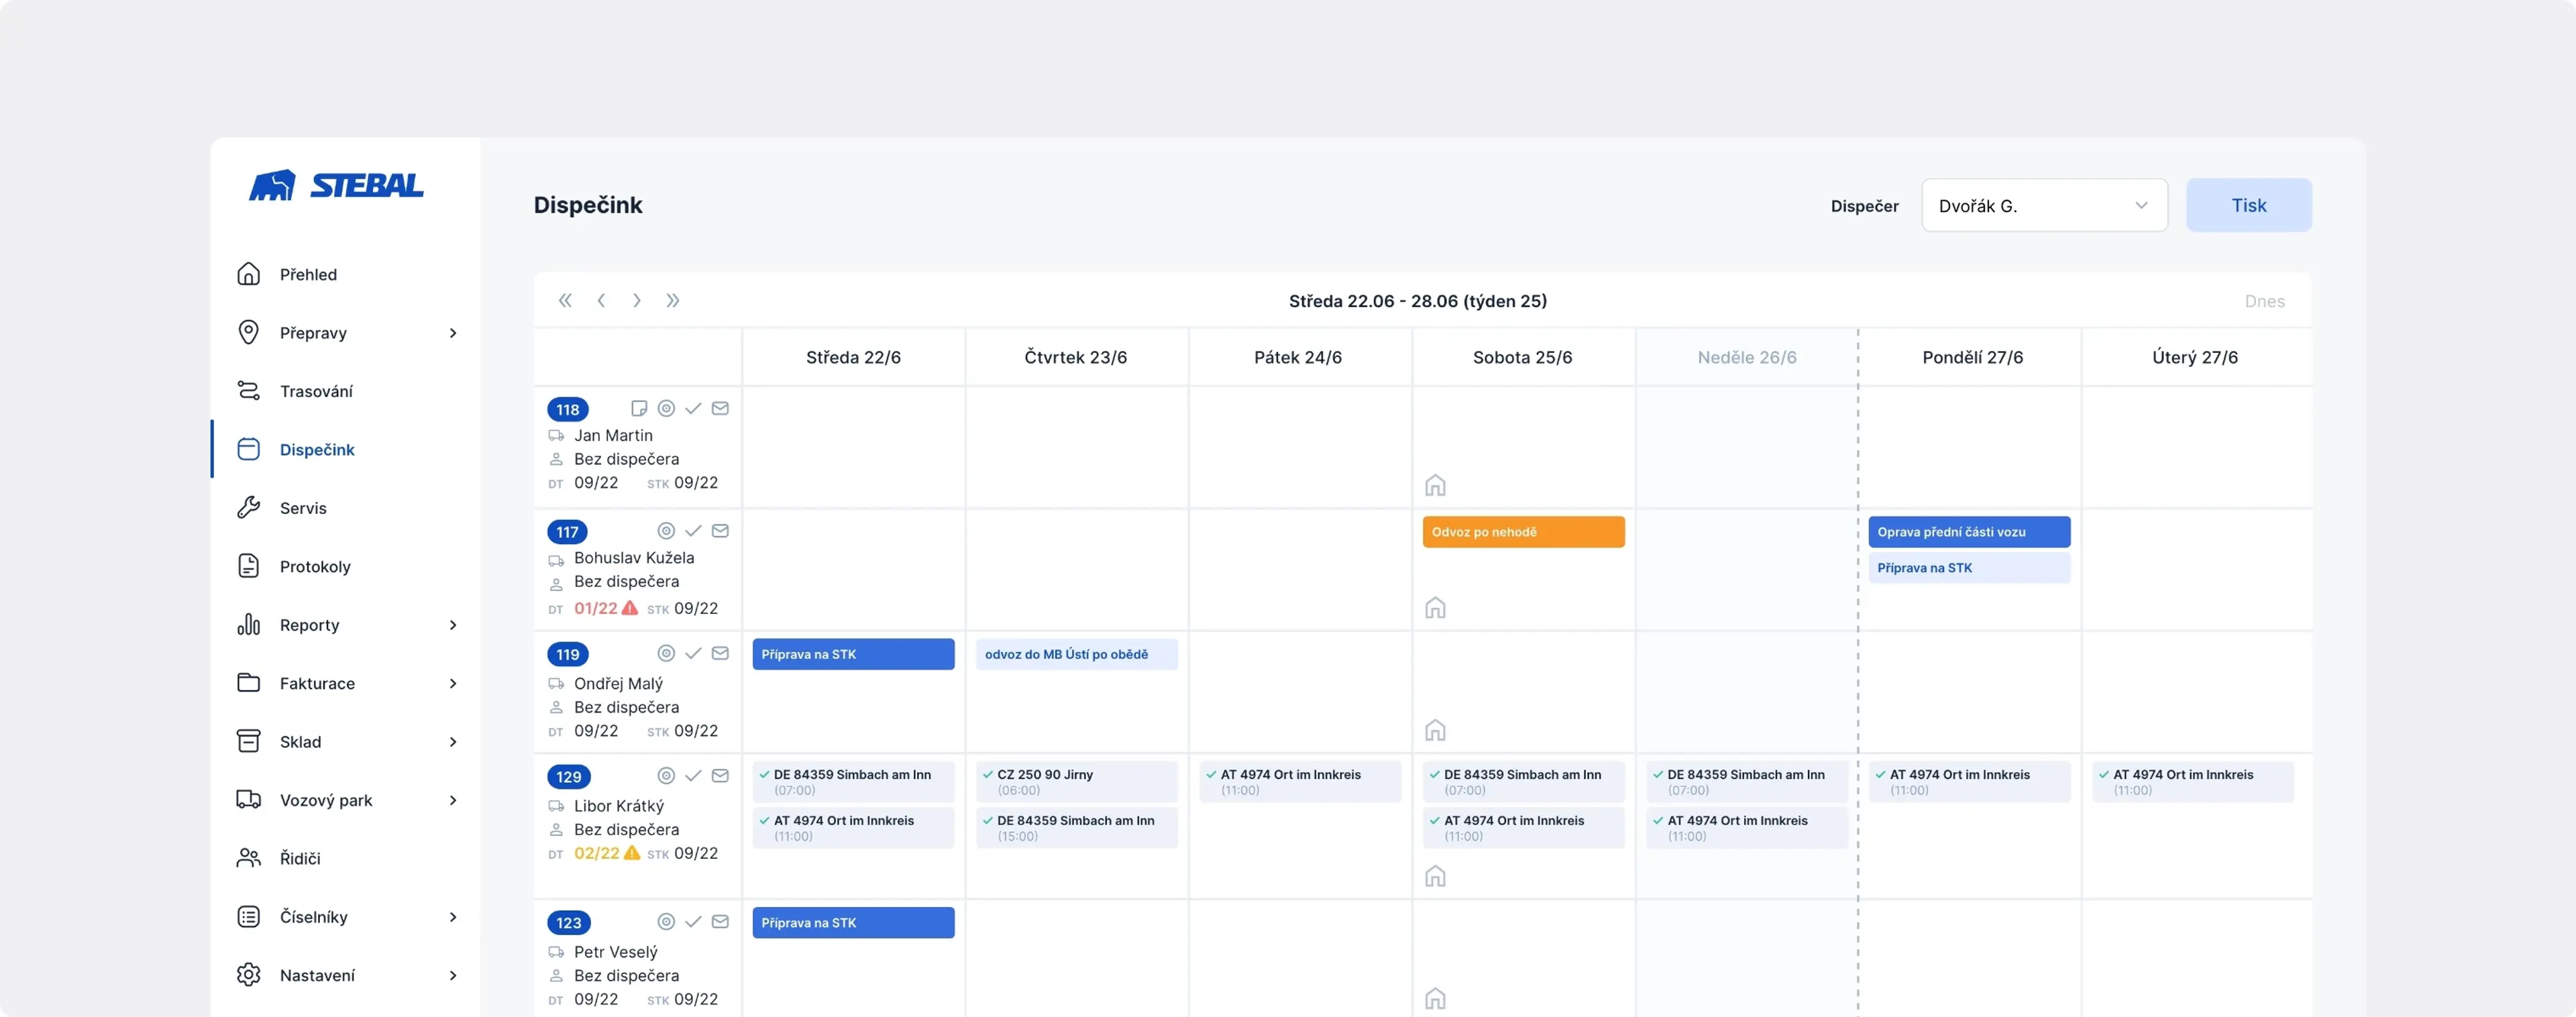Toggle the checkmark for vehicle 123
2576x1017 pixels.
coord(693,922)
